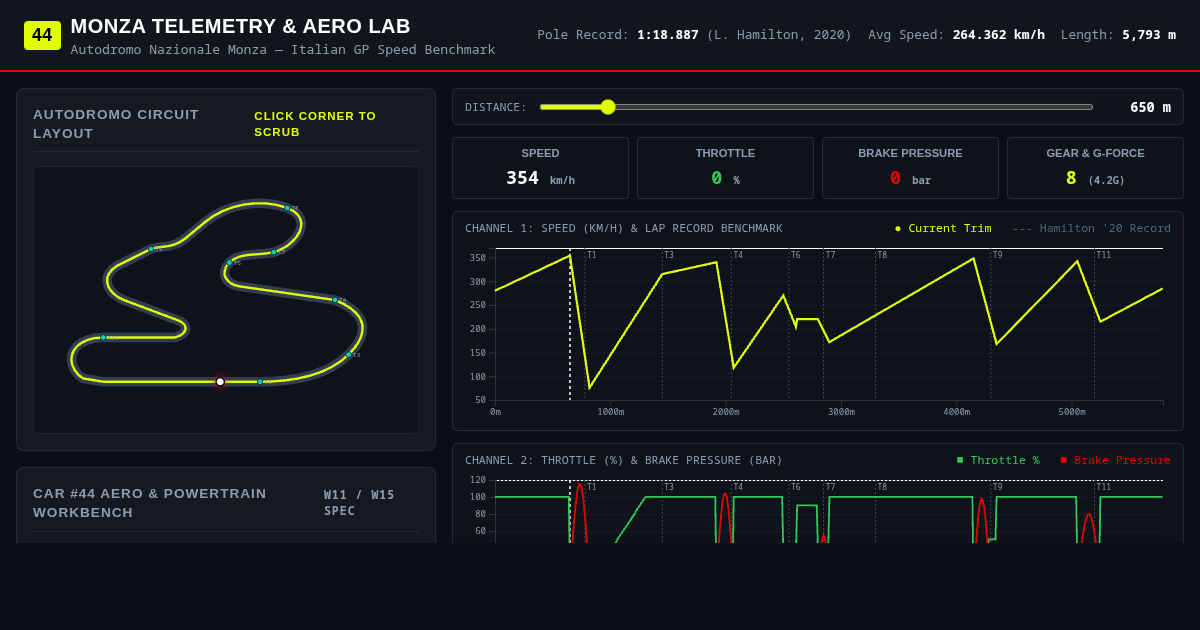Click the distance slider yellow thumb
Screen dimensions: 1200x630
click(x=608, y=107)
